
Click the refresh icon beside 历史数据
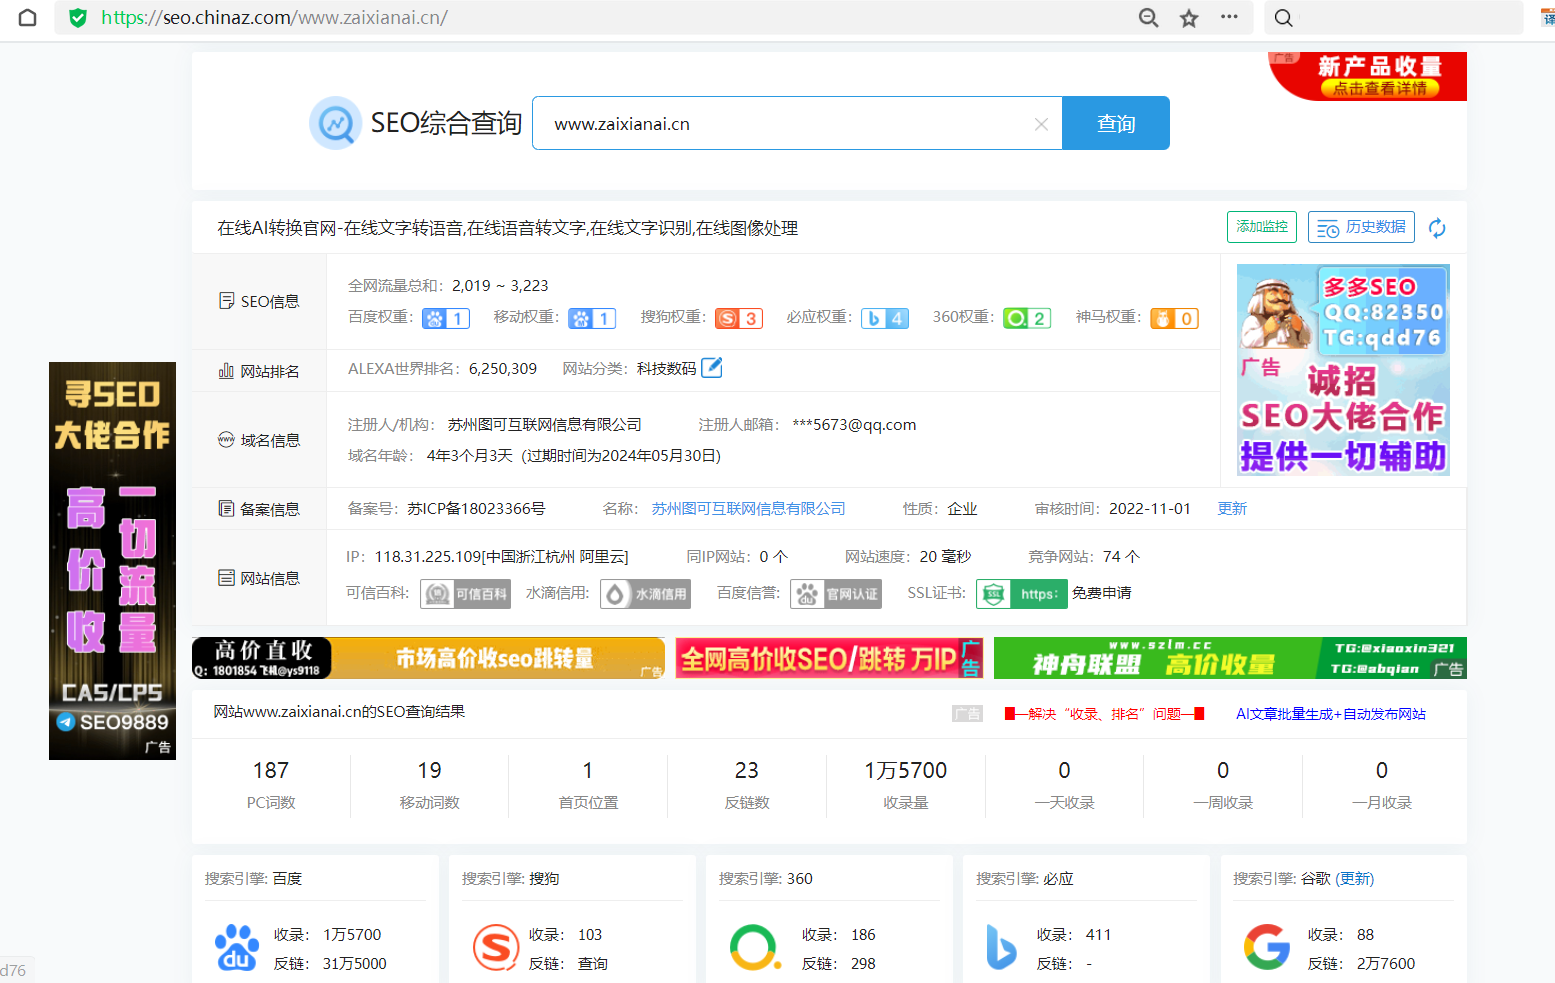(x=1437, y=228)
